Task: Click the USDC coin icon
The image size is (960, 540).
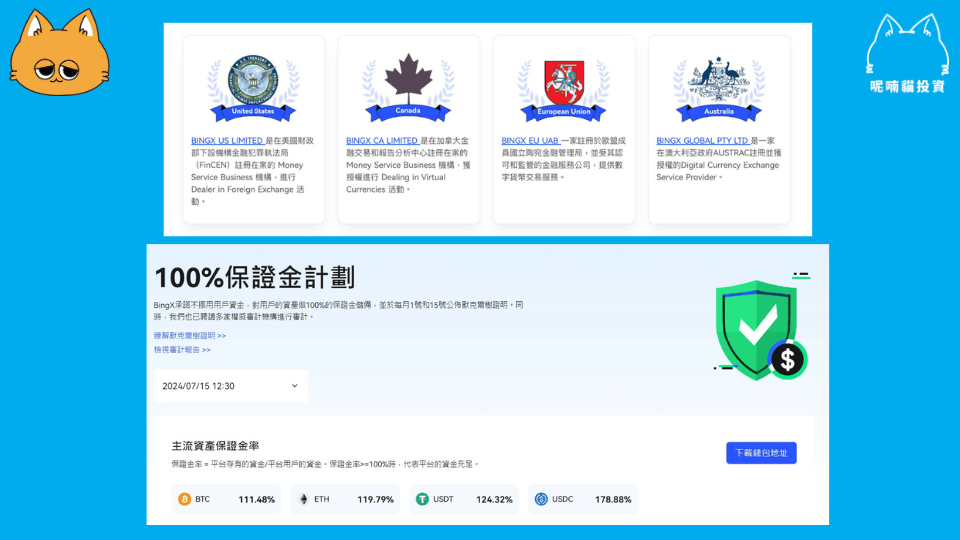Action: pyautogui.click(x=541, y=499)
